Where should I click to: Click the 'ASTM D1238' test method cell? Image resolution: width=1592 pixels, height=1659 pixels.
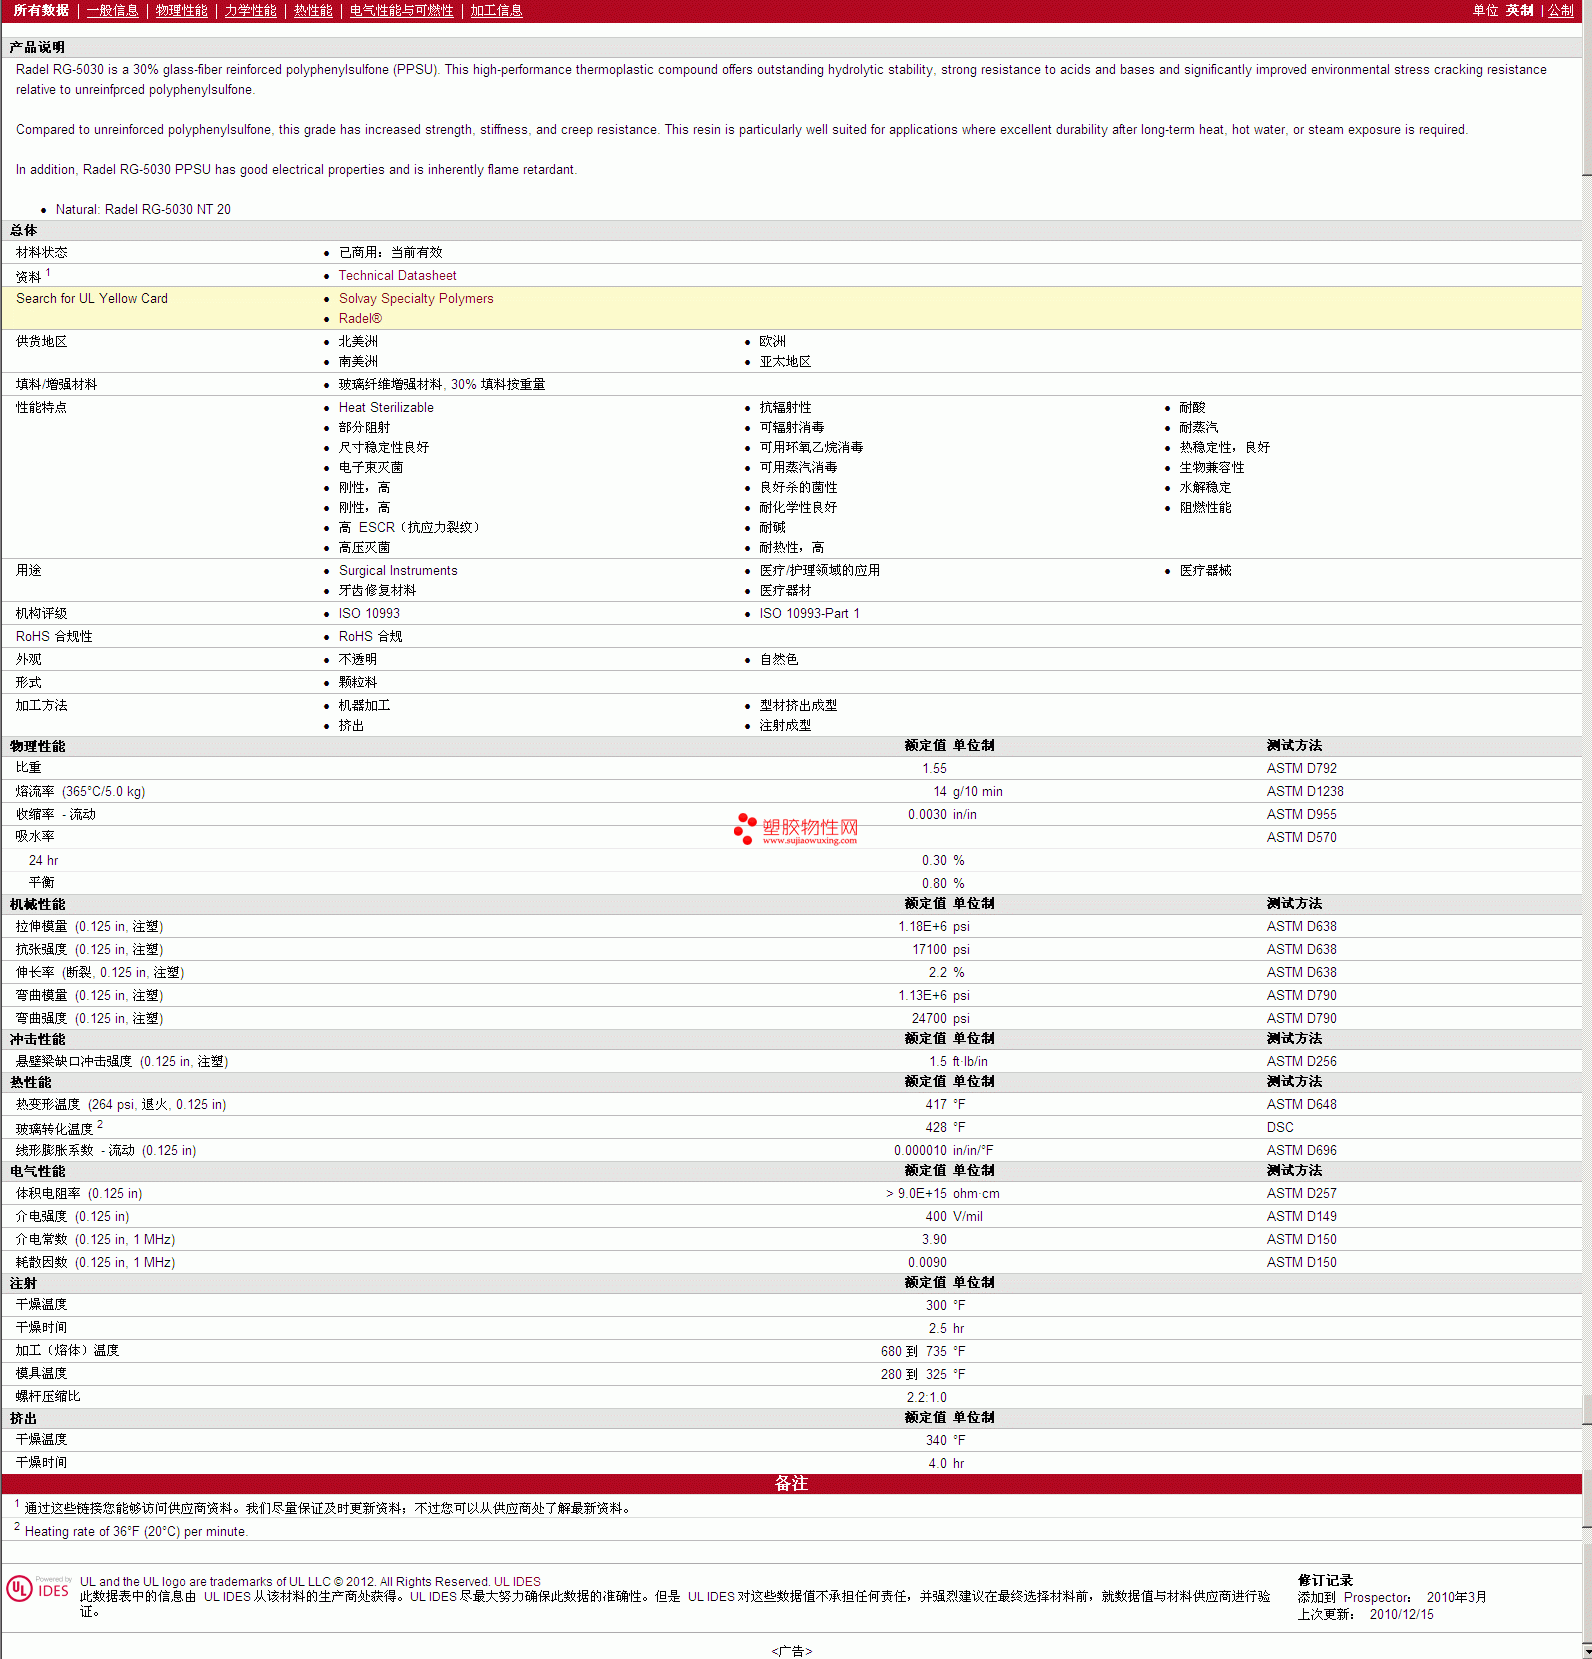point(1305,791)
